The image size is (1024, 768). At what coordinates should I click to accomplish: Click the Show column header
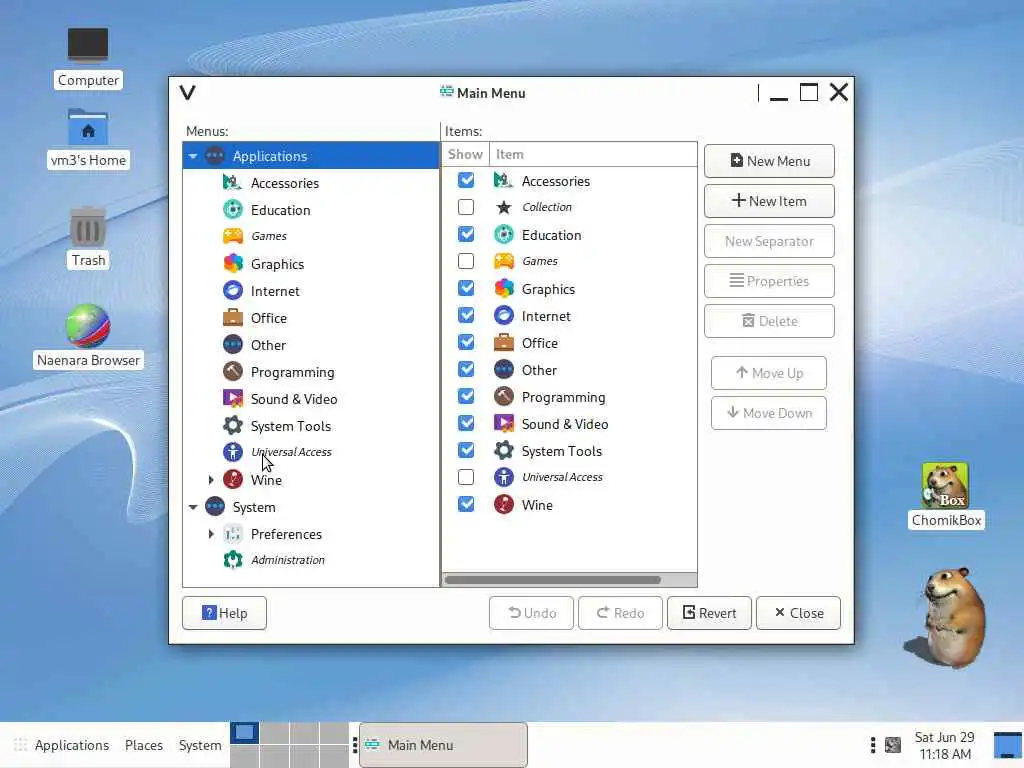(x=465, y=154)
